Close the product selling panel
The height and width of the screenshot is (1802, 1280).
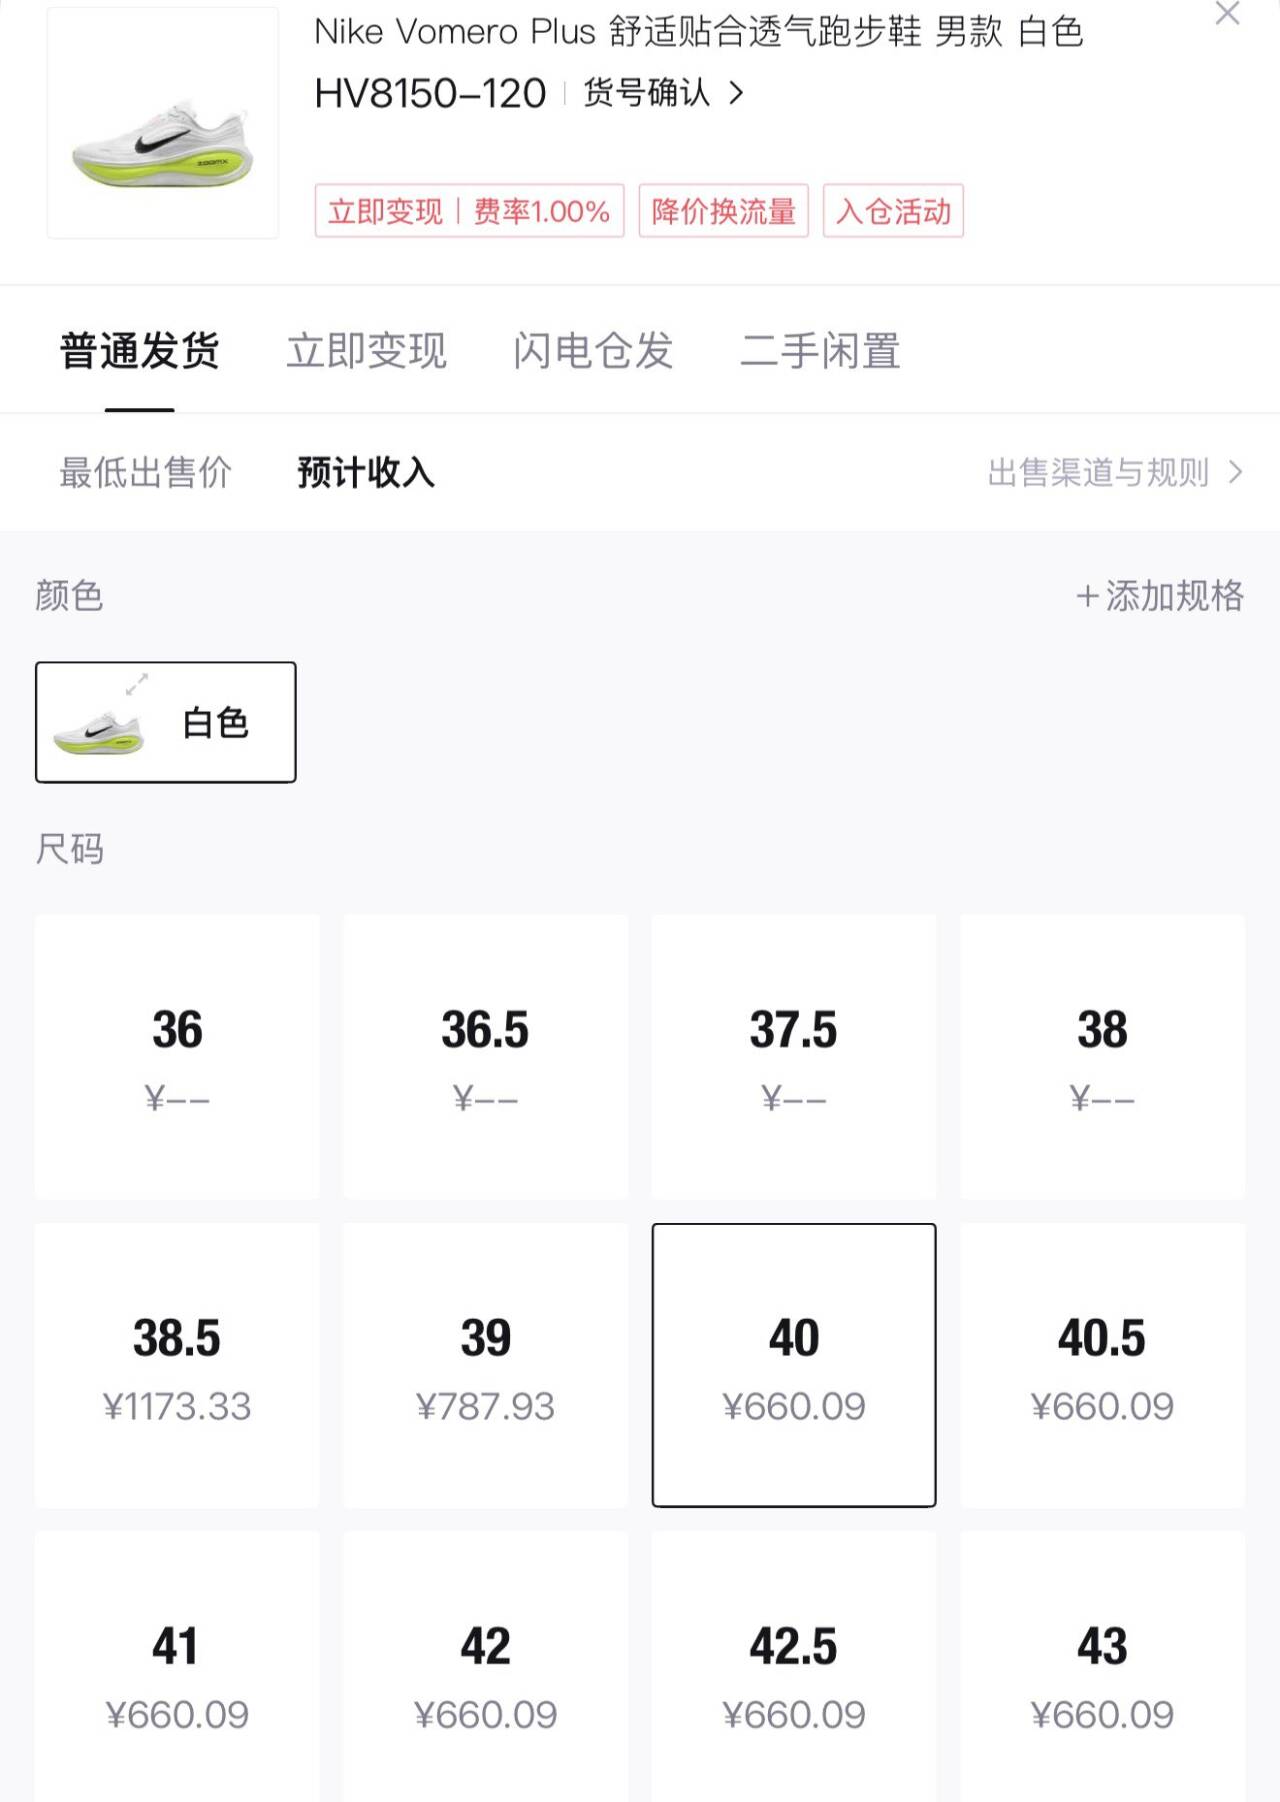click(x=1227, y=14)
